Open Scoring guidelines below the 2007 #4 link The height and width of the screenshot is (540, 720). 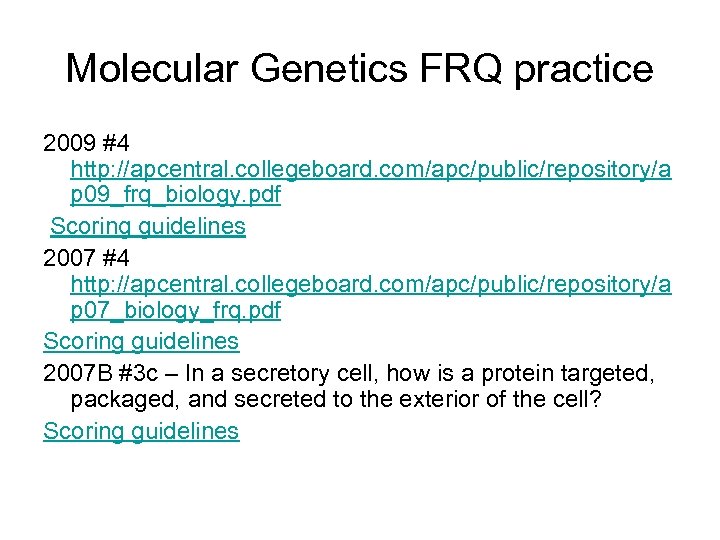point(141,341)
